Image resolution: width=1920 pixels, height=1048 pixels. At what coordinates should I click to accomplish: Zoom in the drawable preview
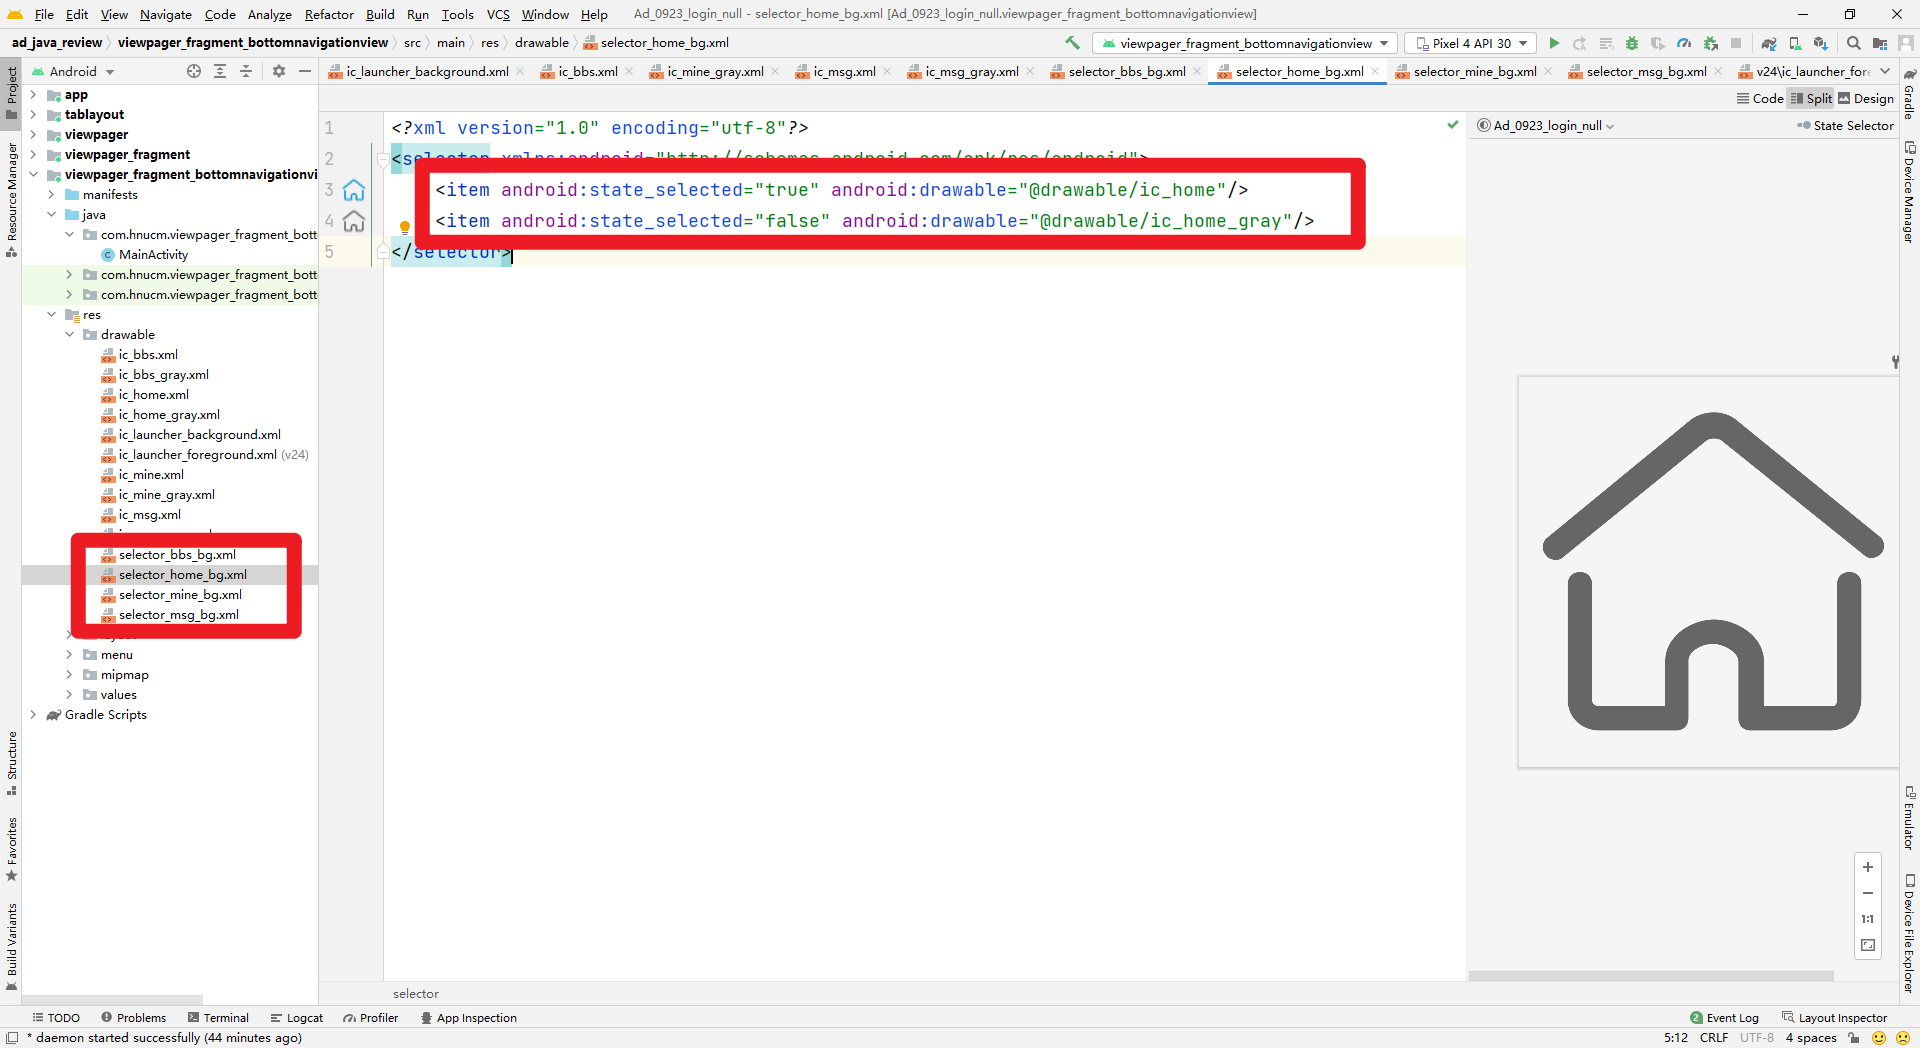[x=1867, y=867]
